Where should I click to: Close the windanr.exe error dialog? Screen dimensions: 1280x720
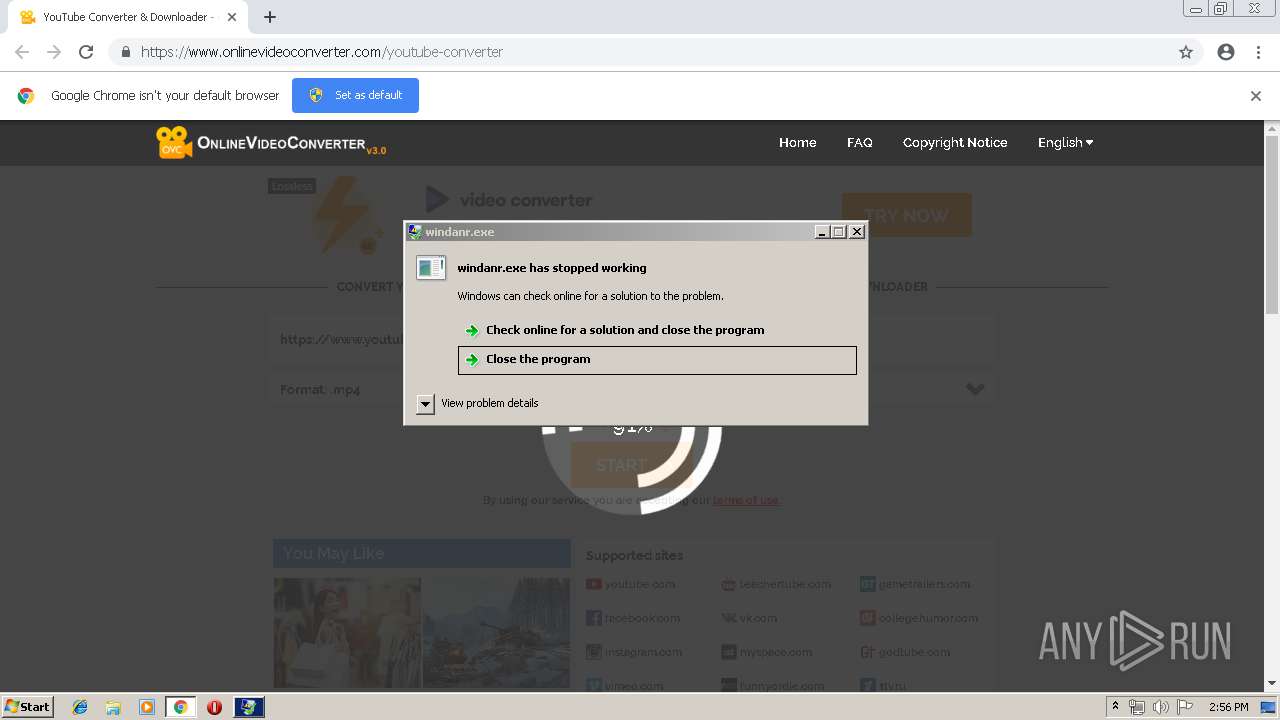(x=856, y=232)
